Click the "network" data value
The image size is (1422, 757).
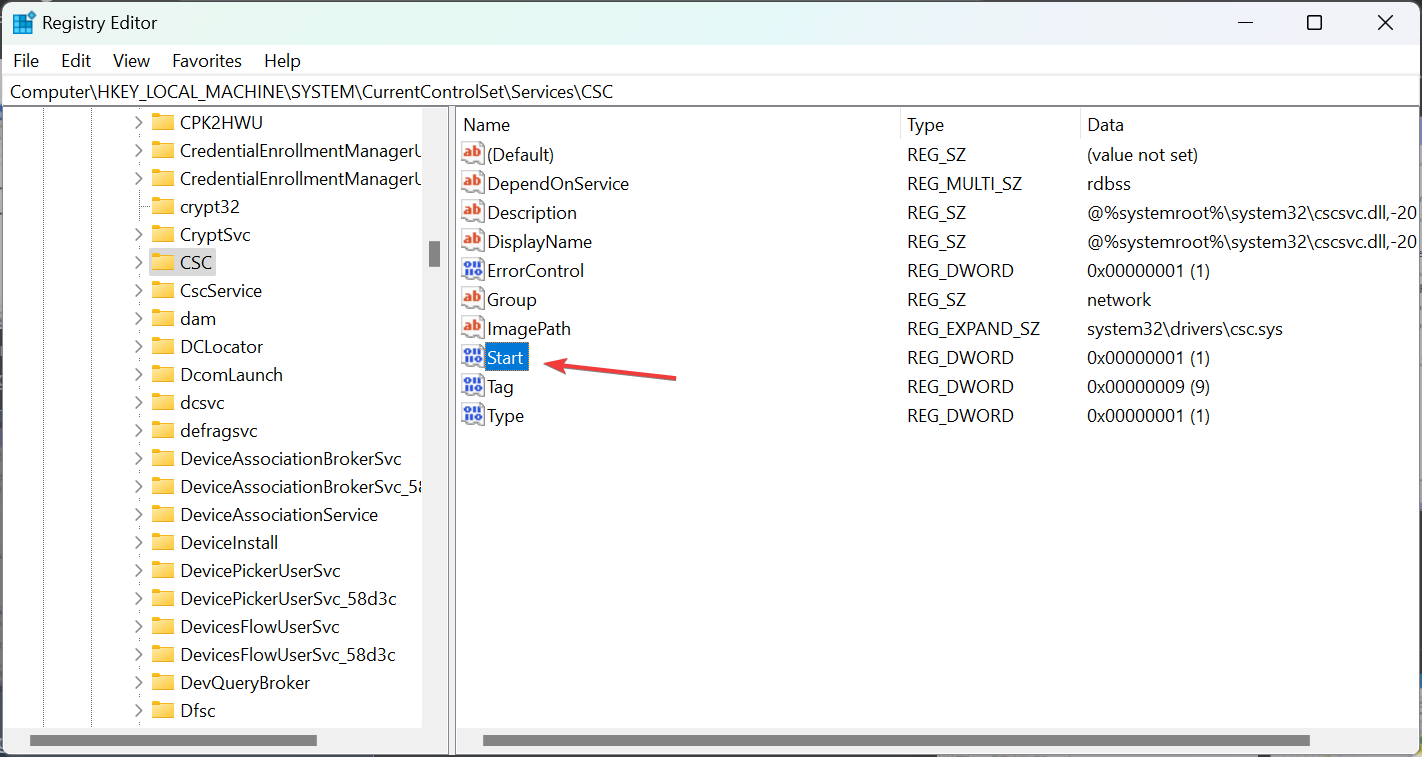point(1119,299)
